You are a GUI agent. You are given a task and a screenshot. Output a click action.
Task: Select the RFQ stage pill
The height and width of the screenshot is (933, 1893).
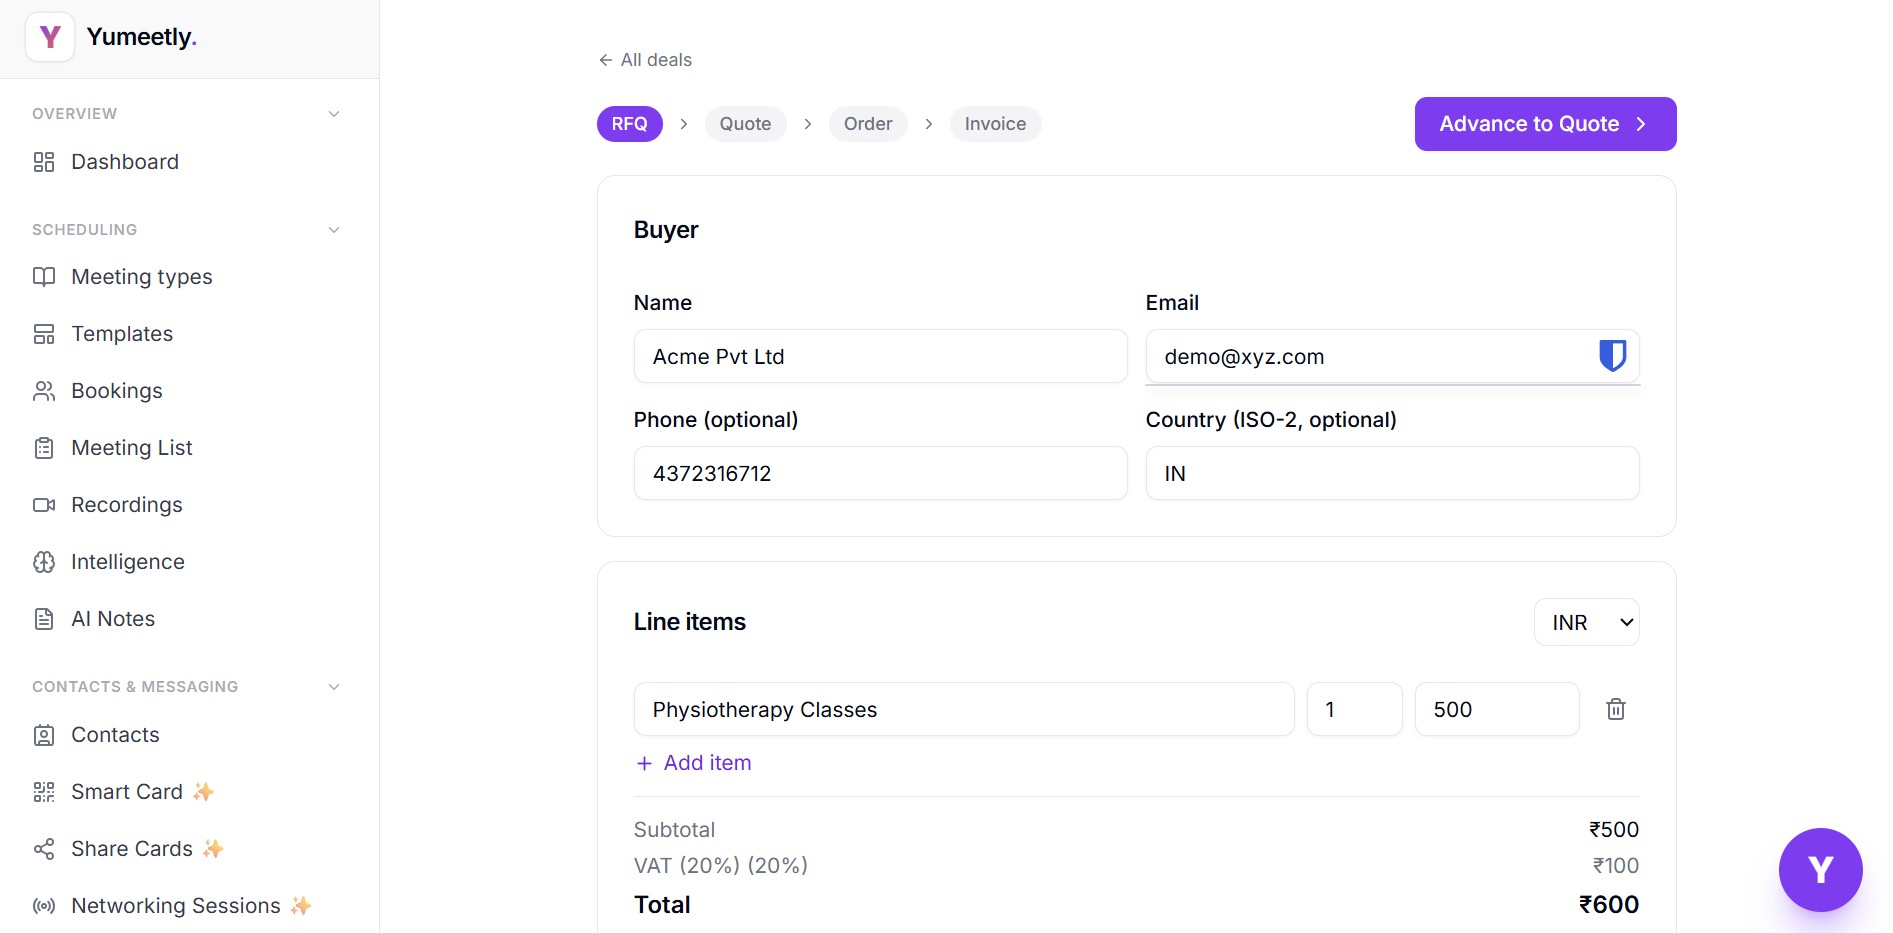[630, 124]
